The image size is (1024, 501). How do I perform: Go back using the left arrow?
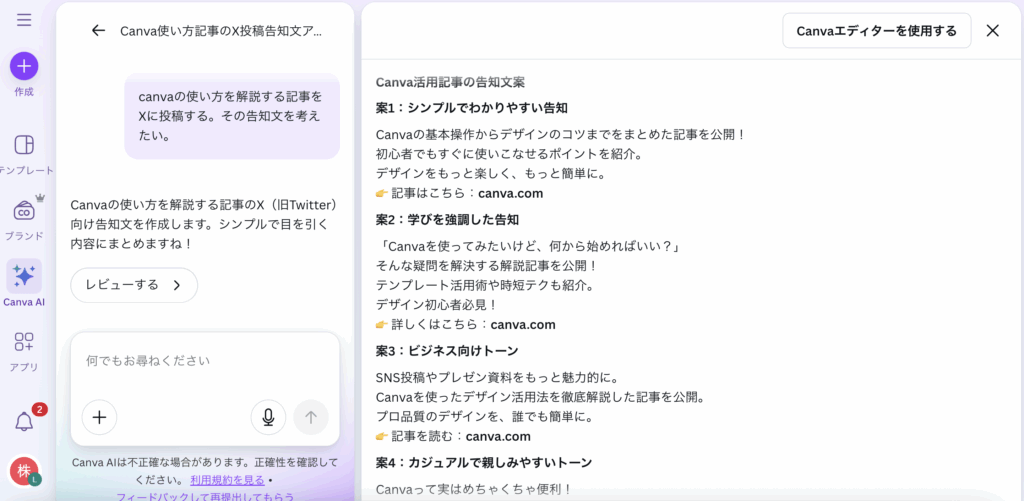[98, 31]
